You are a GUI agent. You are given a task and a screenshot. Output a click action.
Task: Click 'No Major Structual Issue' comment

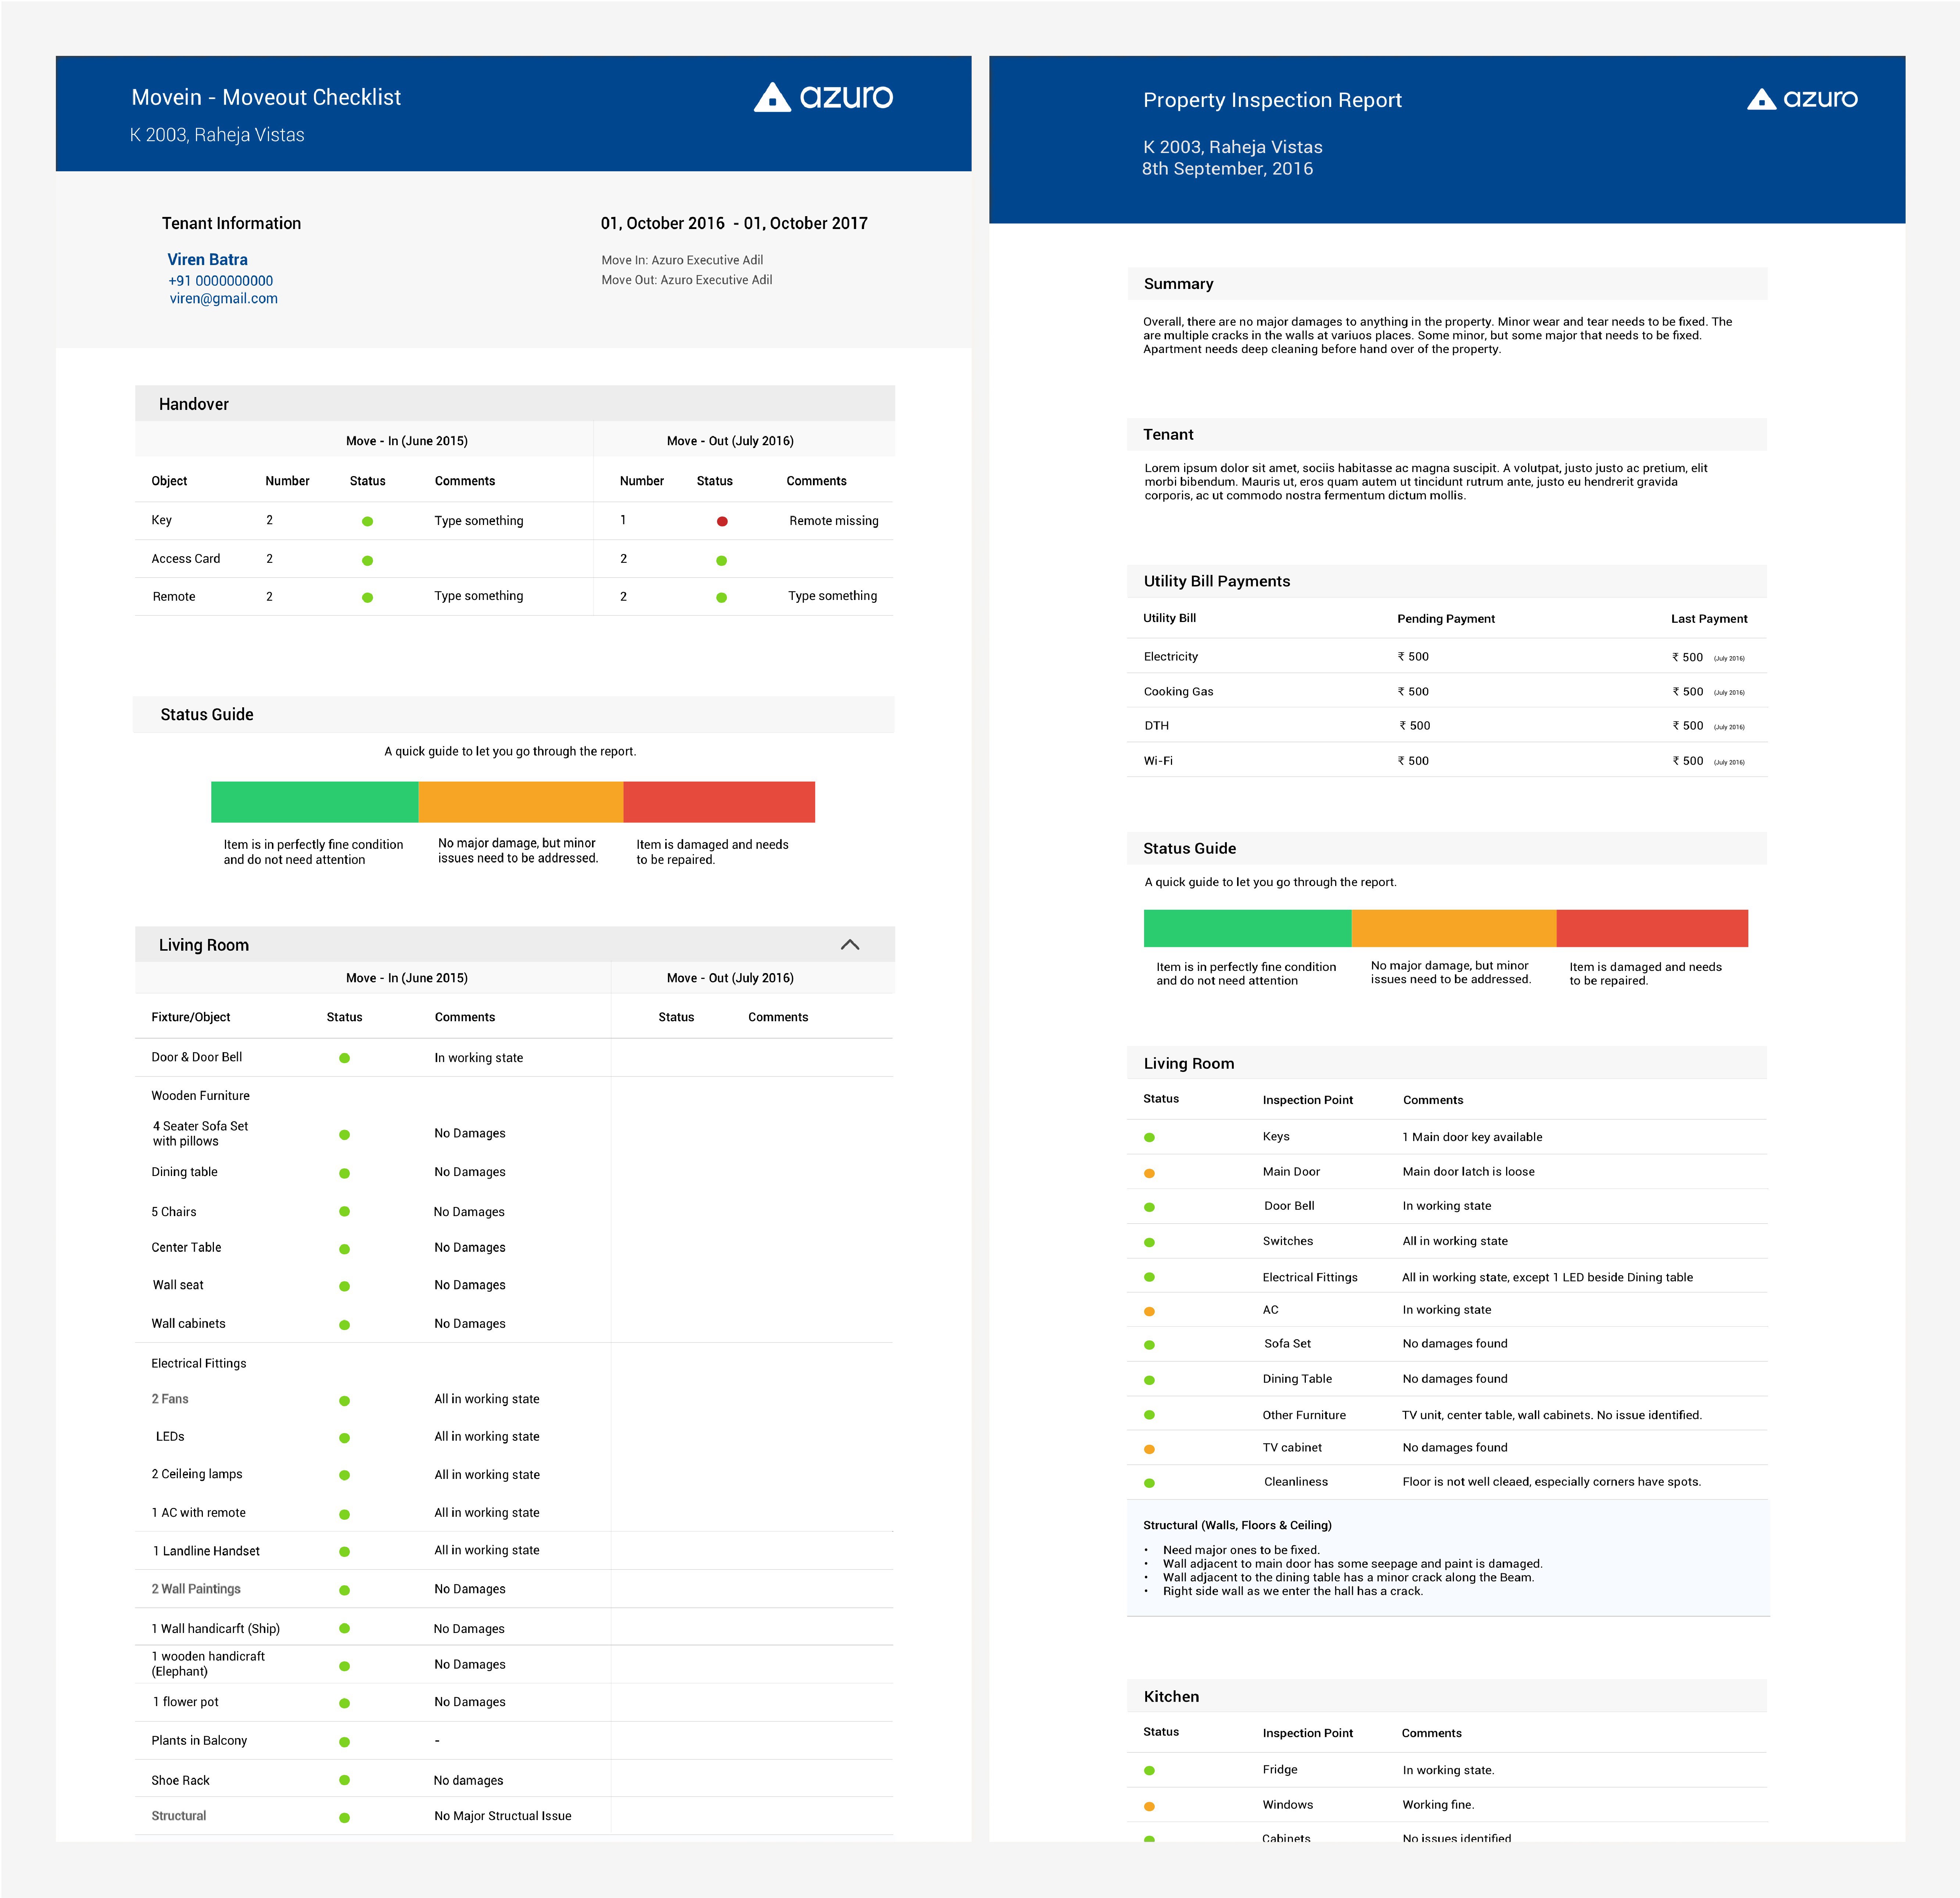click(x=503, y=1816)
